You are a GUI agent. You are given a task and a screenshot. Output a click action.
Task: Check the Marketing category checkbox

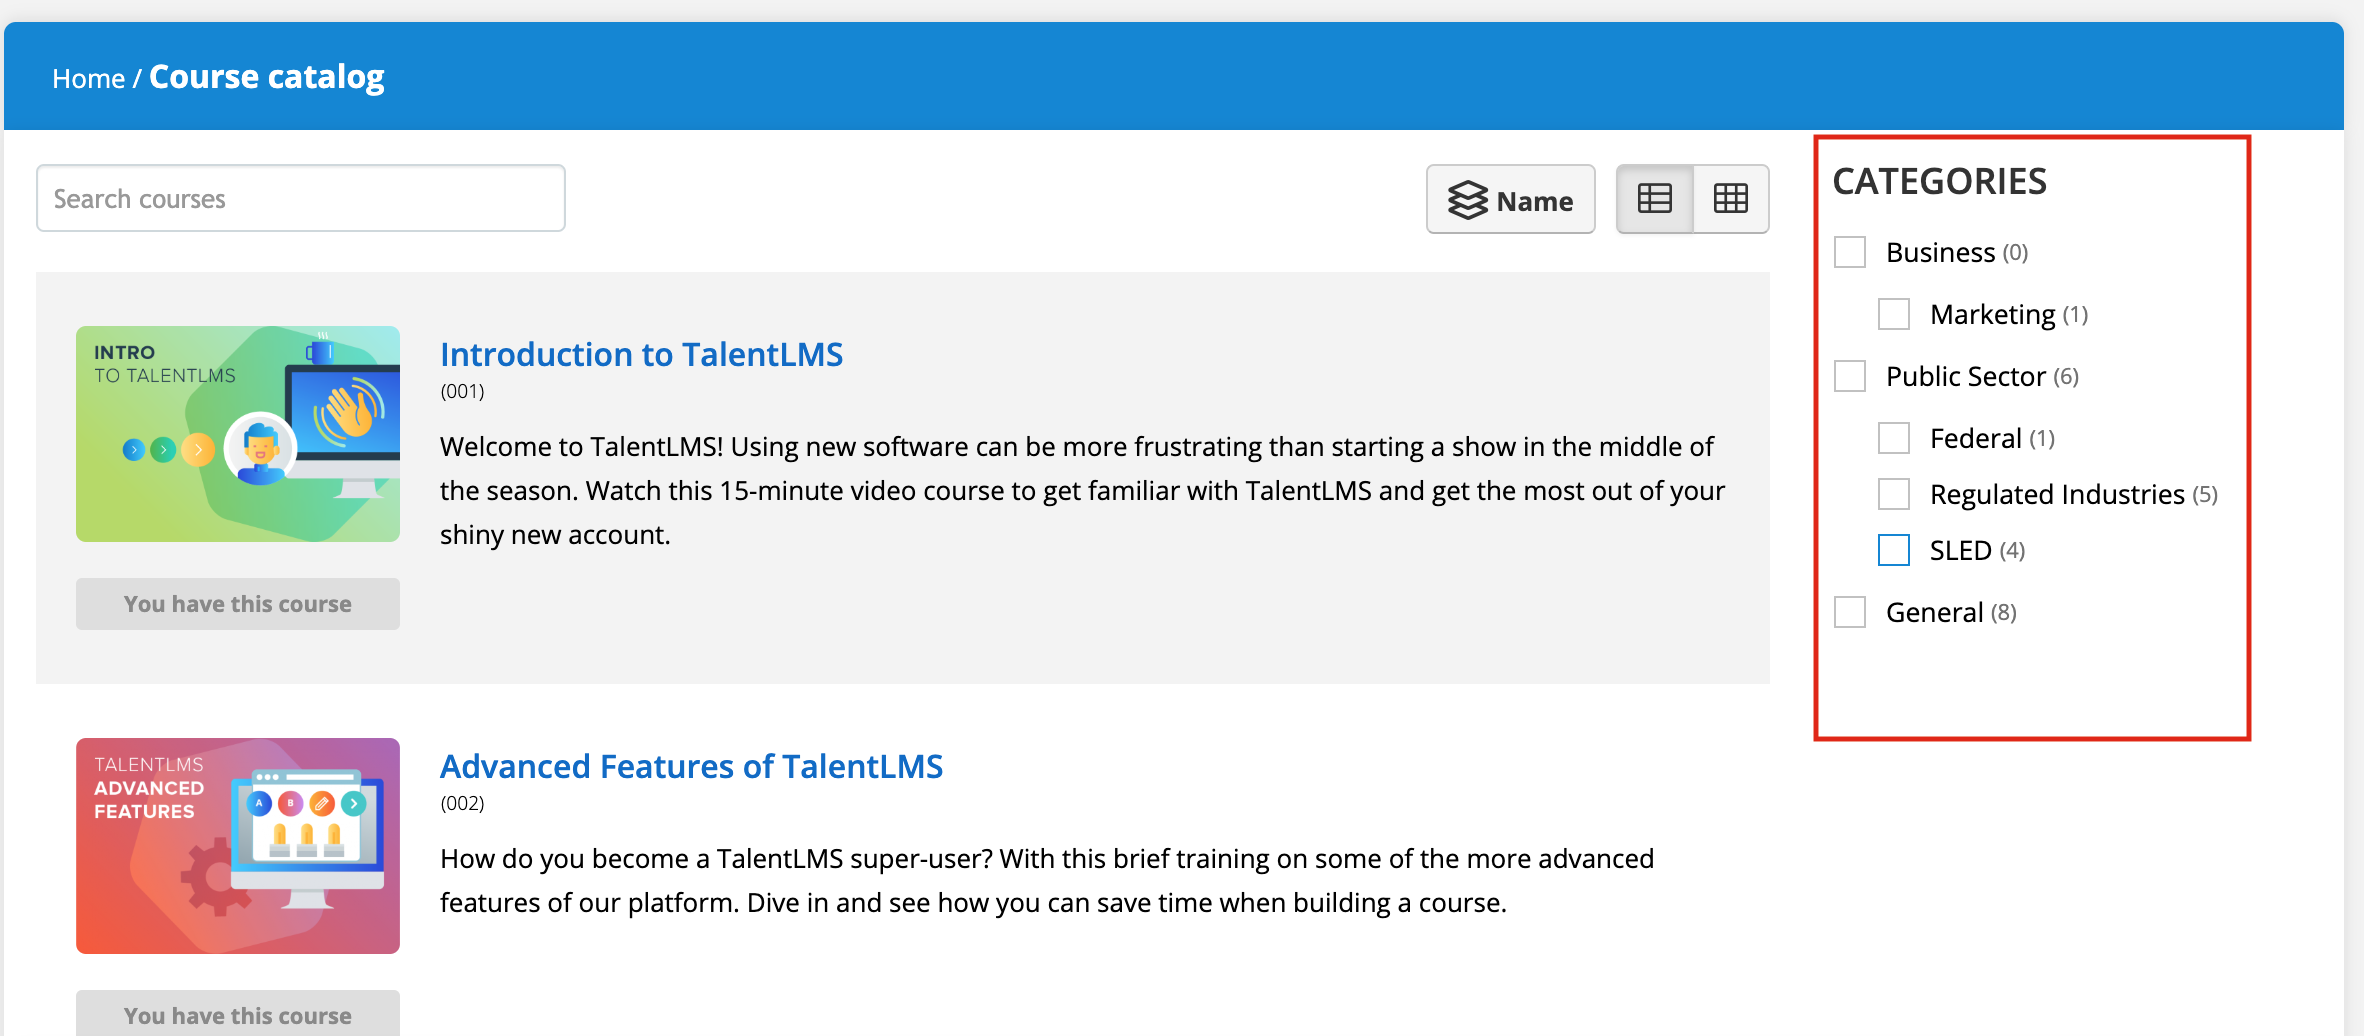click(1894, 314)
